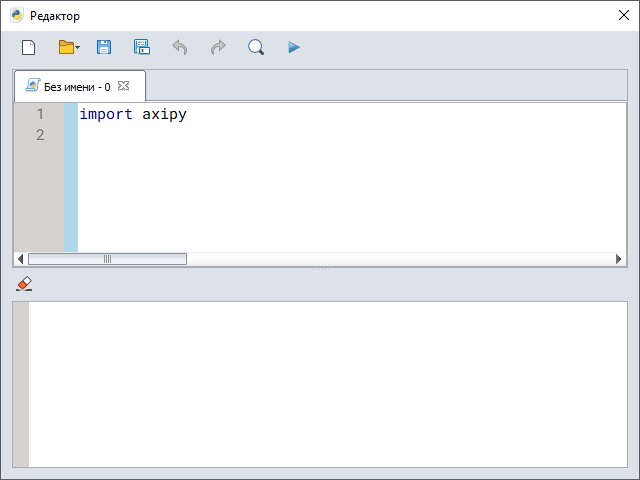640x480 pixels.
Task: Close the "Без имени - 0" tab
Action: coord(124,86)
